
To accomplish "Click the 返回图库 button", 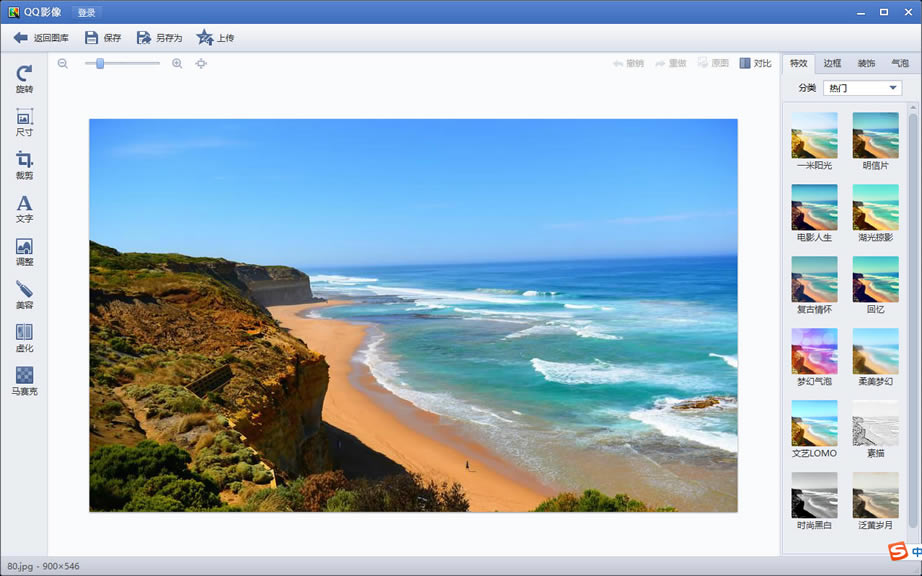I will click(41, 38).
